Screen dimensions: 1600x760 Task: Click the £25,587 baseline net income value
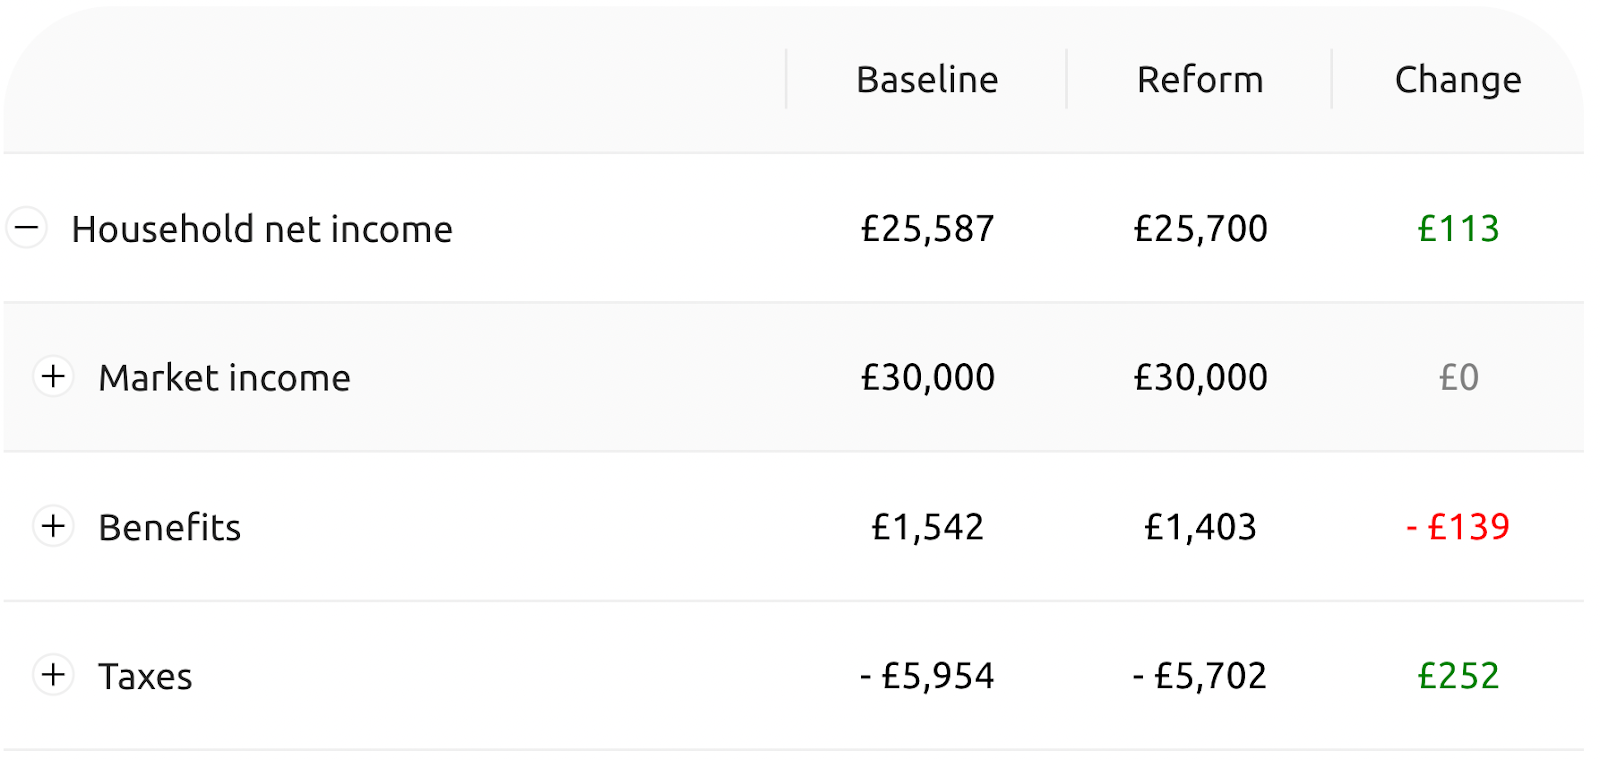pos(928,229)
